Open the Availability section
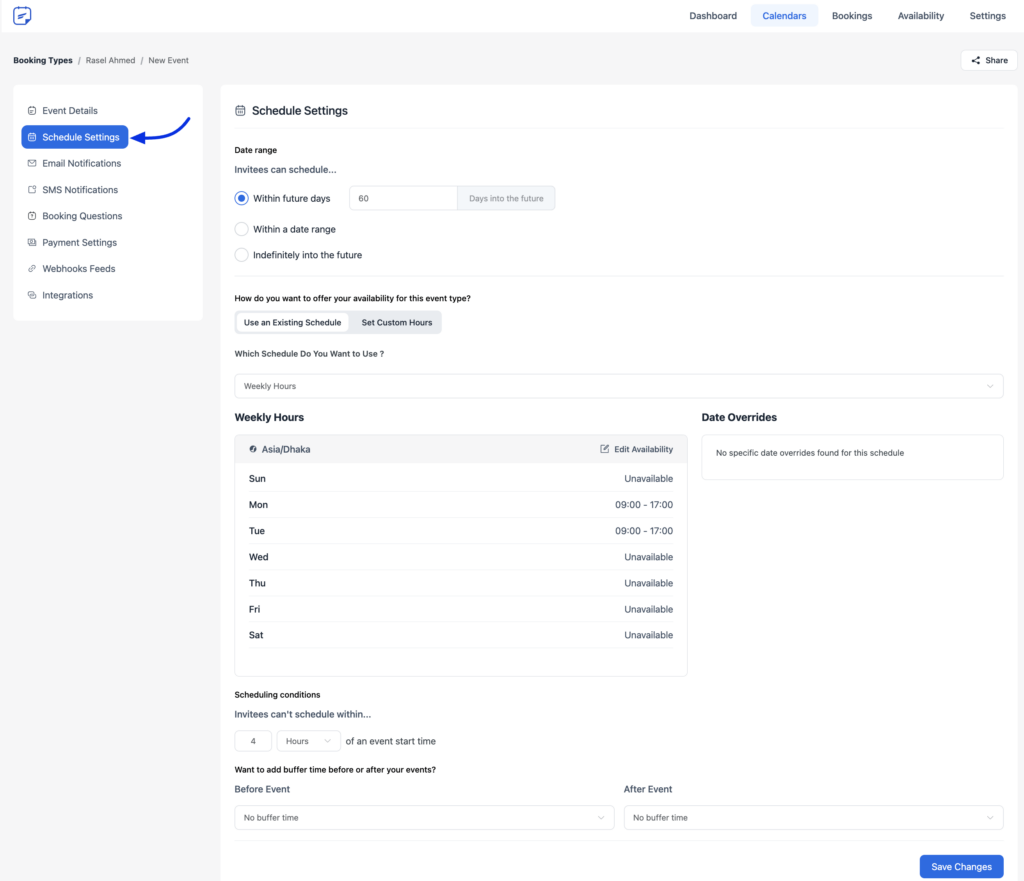 click(x=920, y=16)
